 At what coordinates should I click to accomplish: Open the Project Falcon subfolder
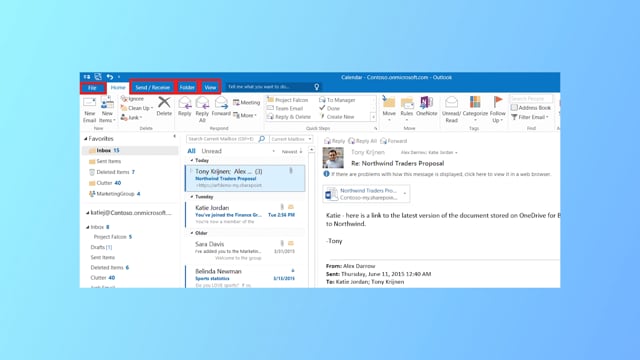[113, 237]
